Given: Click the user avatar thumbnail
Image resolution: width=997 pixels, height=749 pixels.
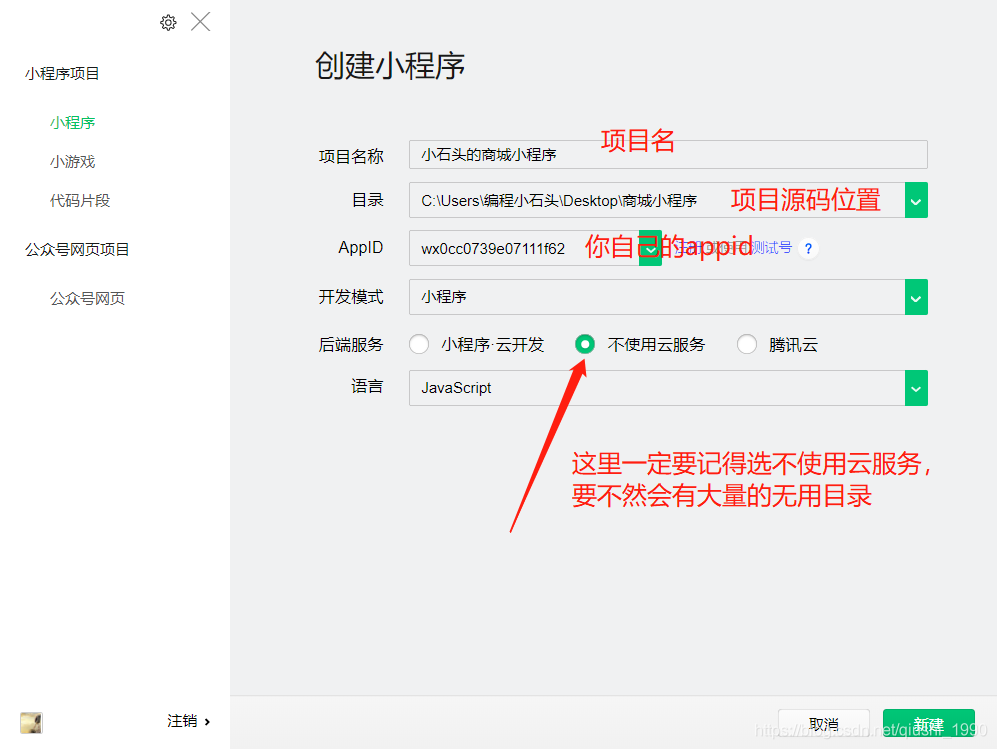Looking at the screenshot, I should [x=31, y=722].
